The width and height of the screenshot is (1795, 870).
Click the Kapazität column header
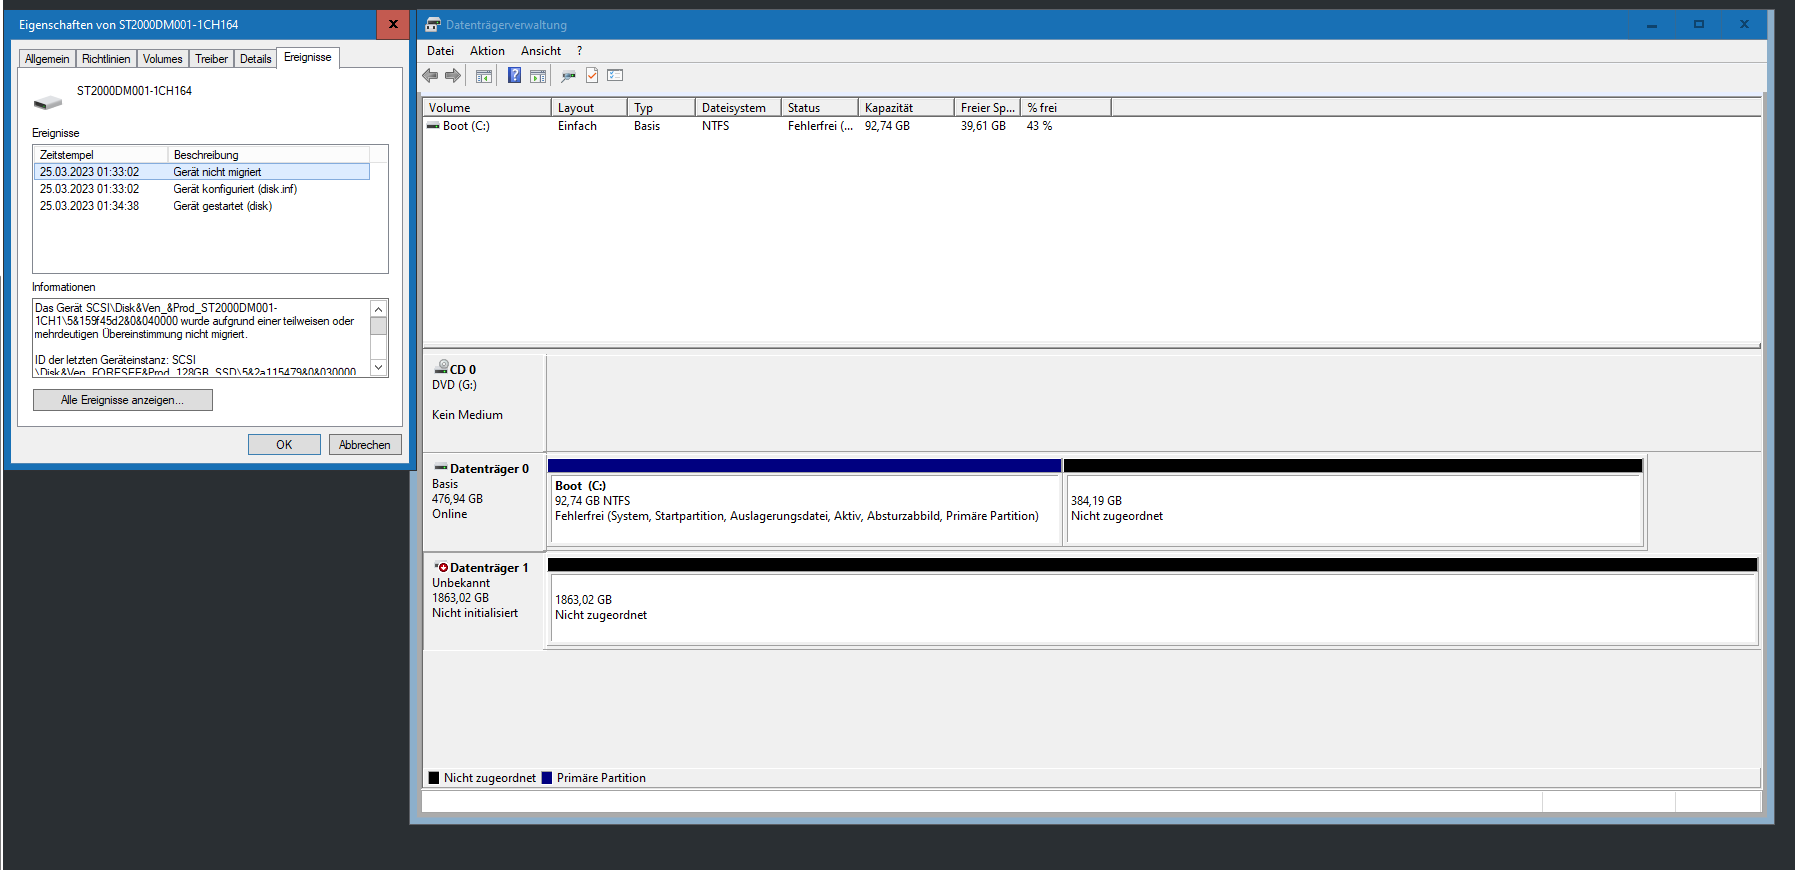906,108
